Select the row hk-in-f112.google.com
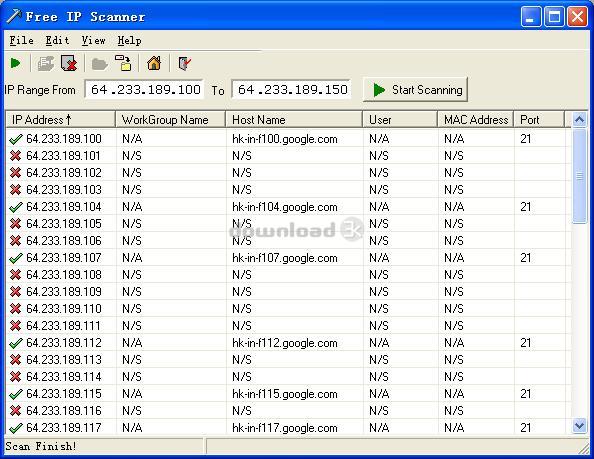594x459 pixels. click(288, 343)
